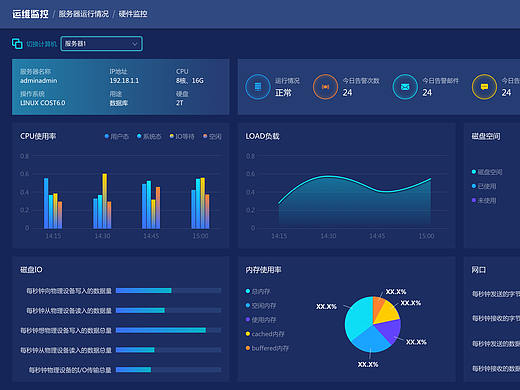Toggle the 空闲 legend in CPU chart
520x390 pixels.
click(212, 136)
